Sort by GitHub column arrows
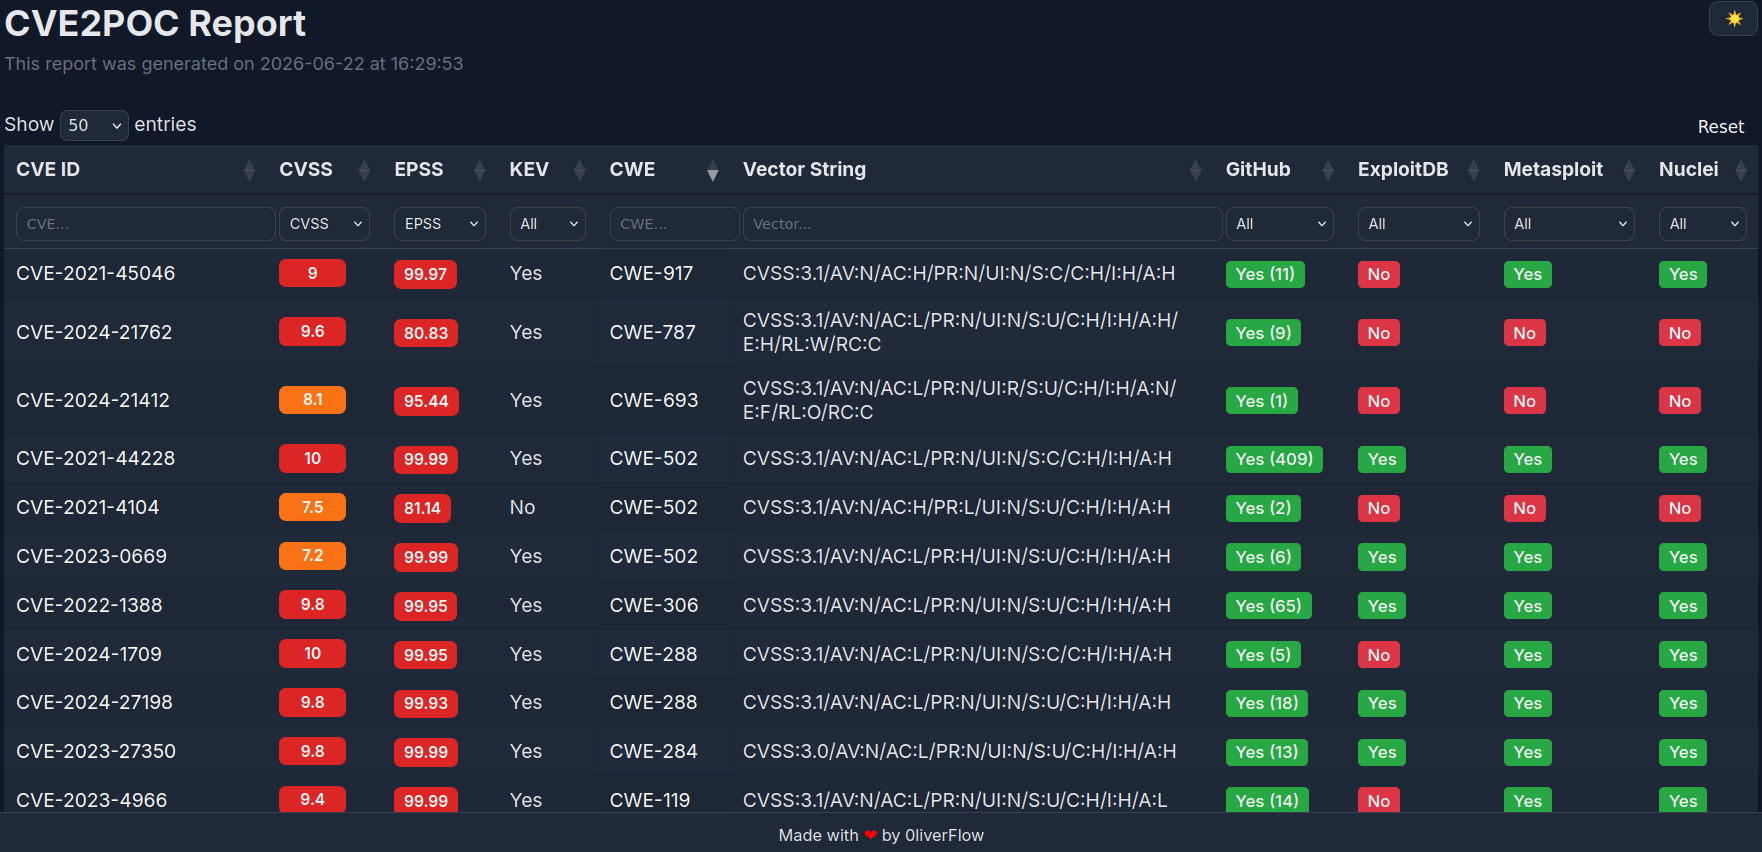Viewport: 1762px width, 852px height. [x=1327, y=171]
